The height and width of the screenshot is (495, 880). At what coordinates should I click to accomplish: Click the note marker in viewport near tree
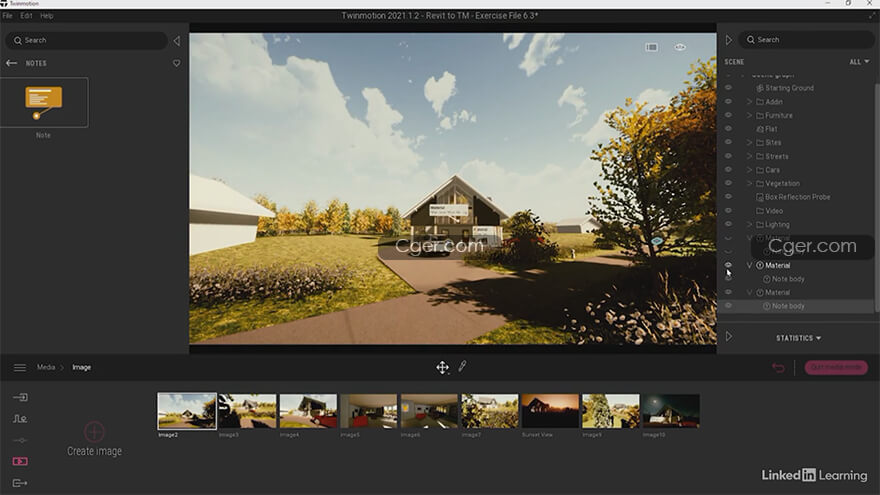pyautogui.click(x=657, y=241)
